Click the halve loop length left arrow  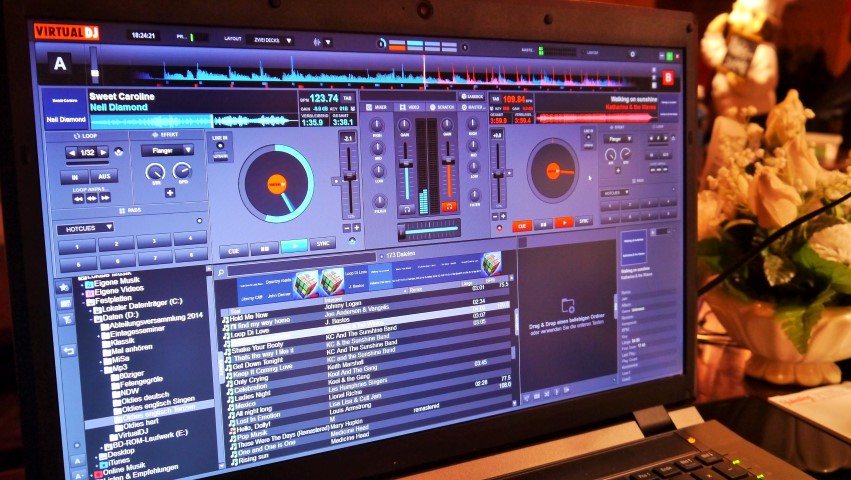70,151
